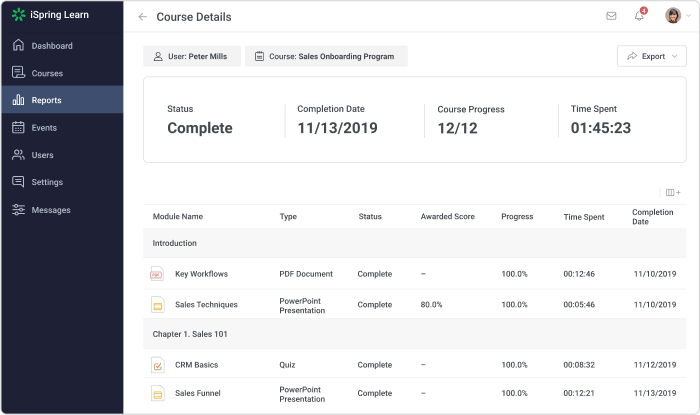Image resolution: width=700 pixels, height=415 pixels.
Task: Open the User: Peter Mills filter
Action: pos(192,56)
